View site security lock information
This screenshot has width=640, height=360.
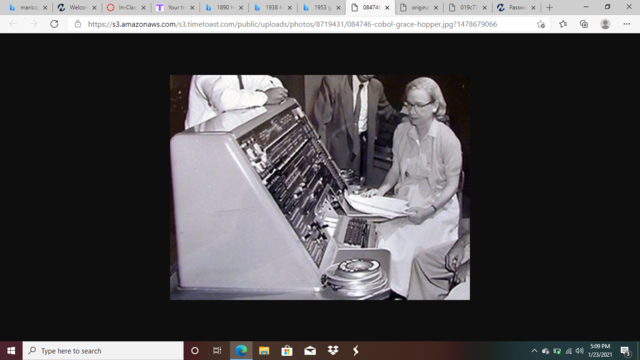click(x=78, y=24)
